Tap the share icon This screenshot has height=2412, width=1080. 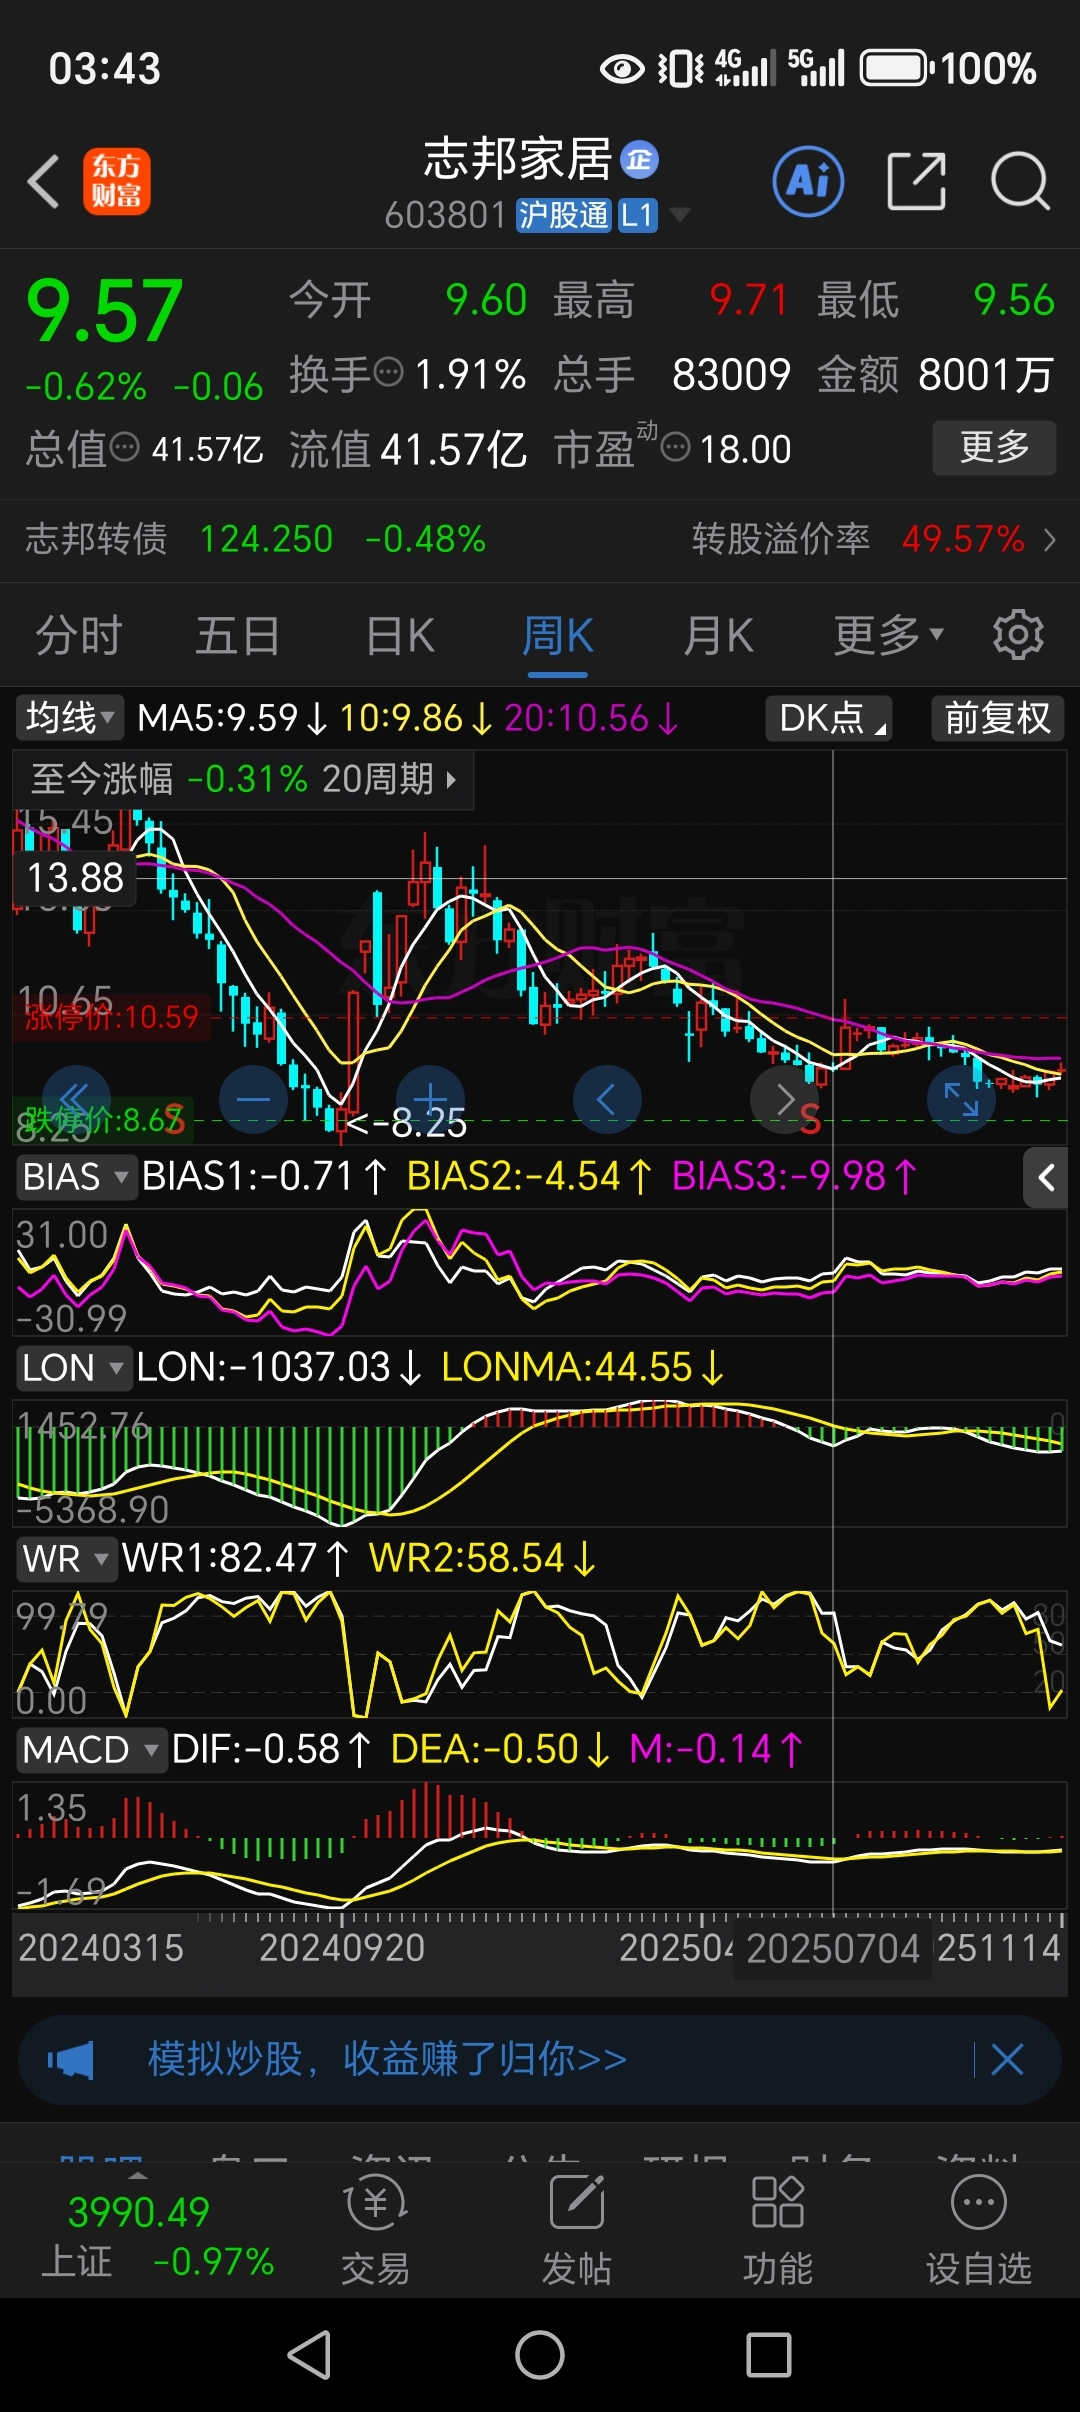coord(916,181)
